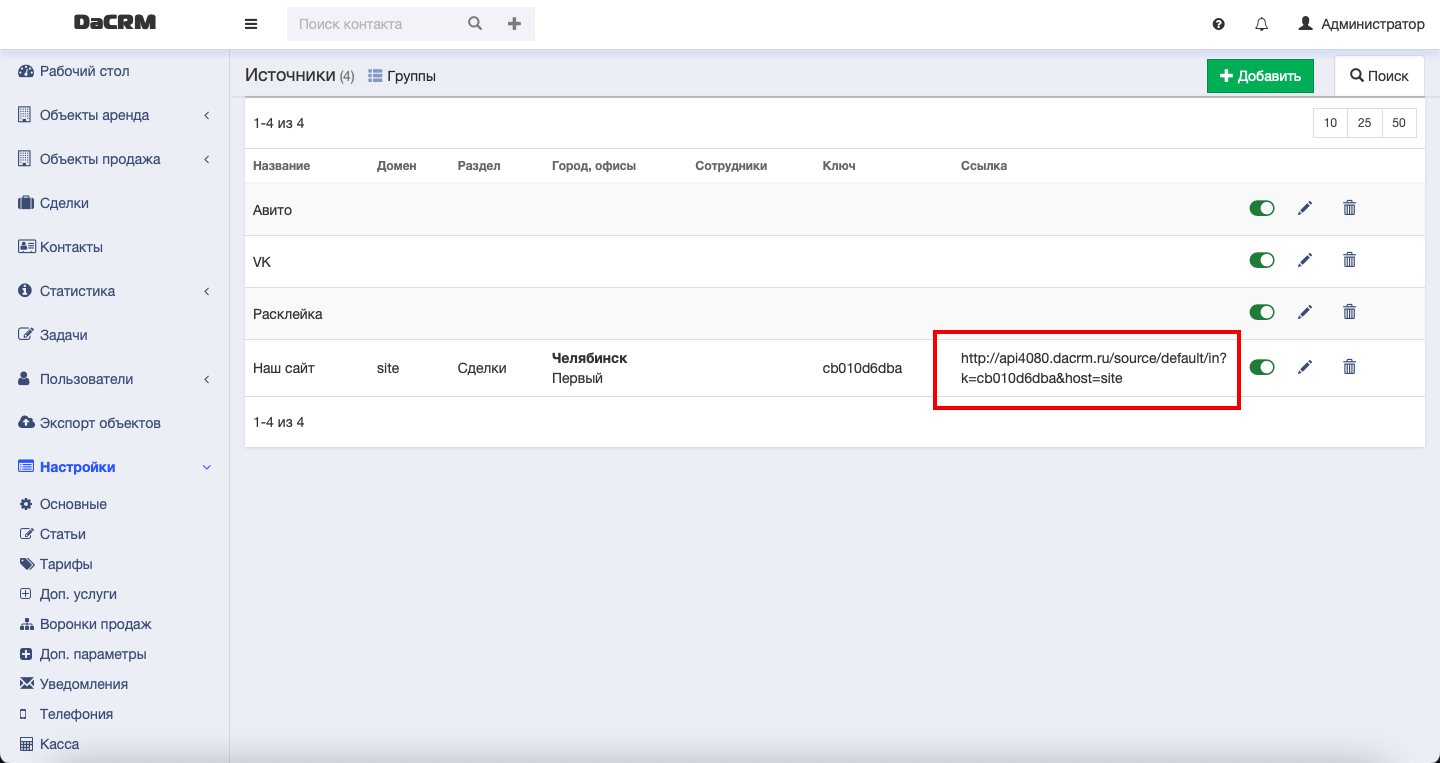Click the Сотрудники column header
The height and width of the screenshot is (763, 1440).
pos(731,166)
